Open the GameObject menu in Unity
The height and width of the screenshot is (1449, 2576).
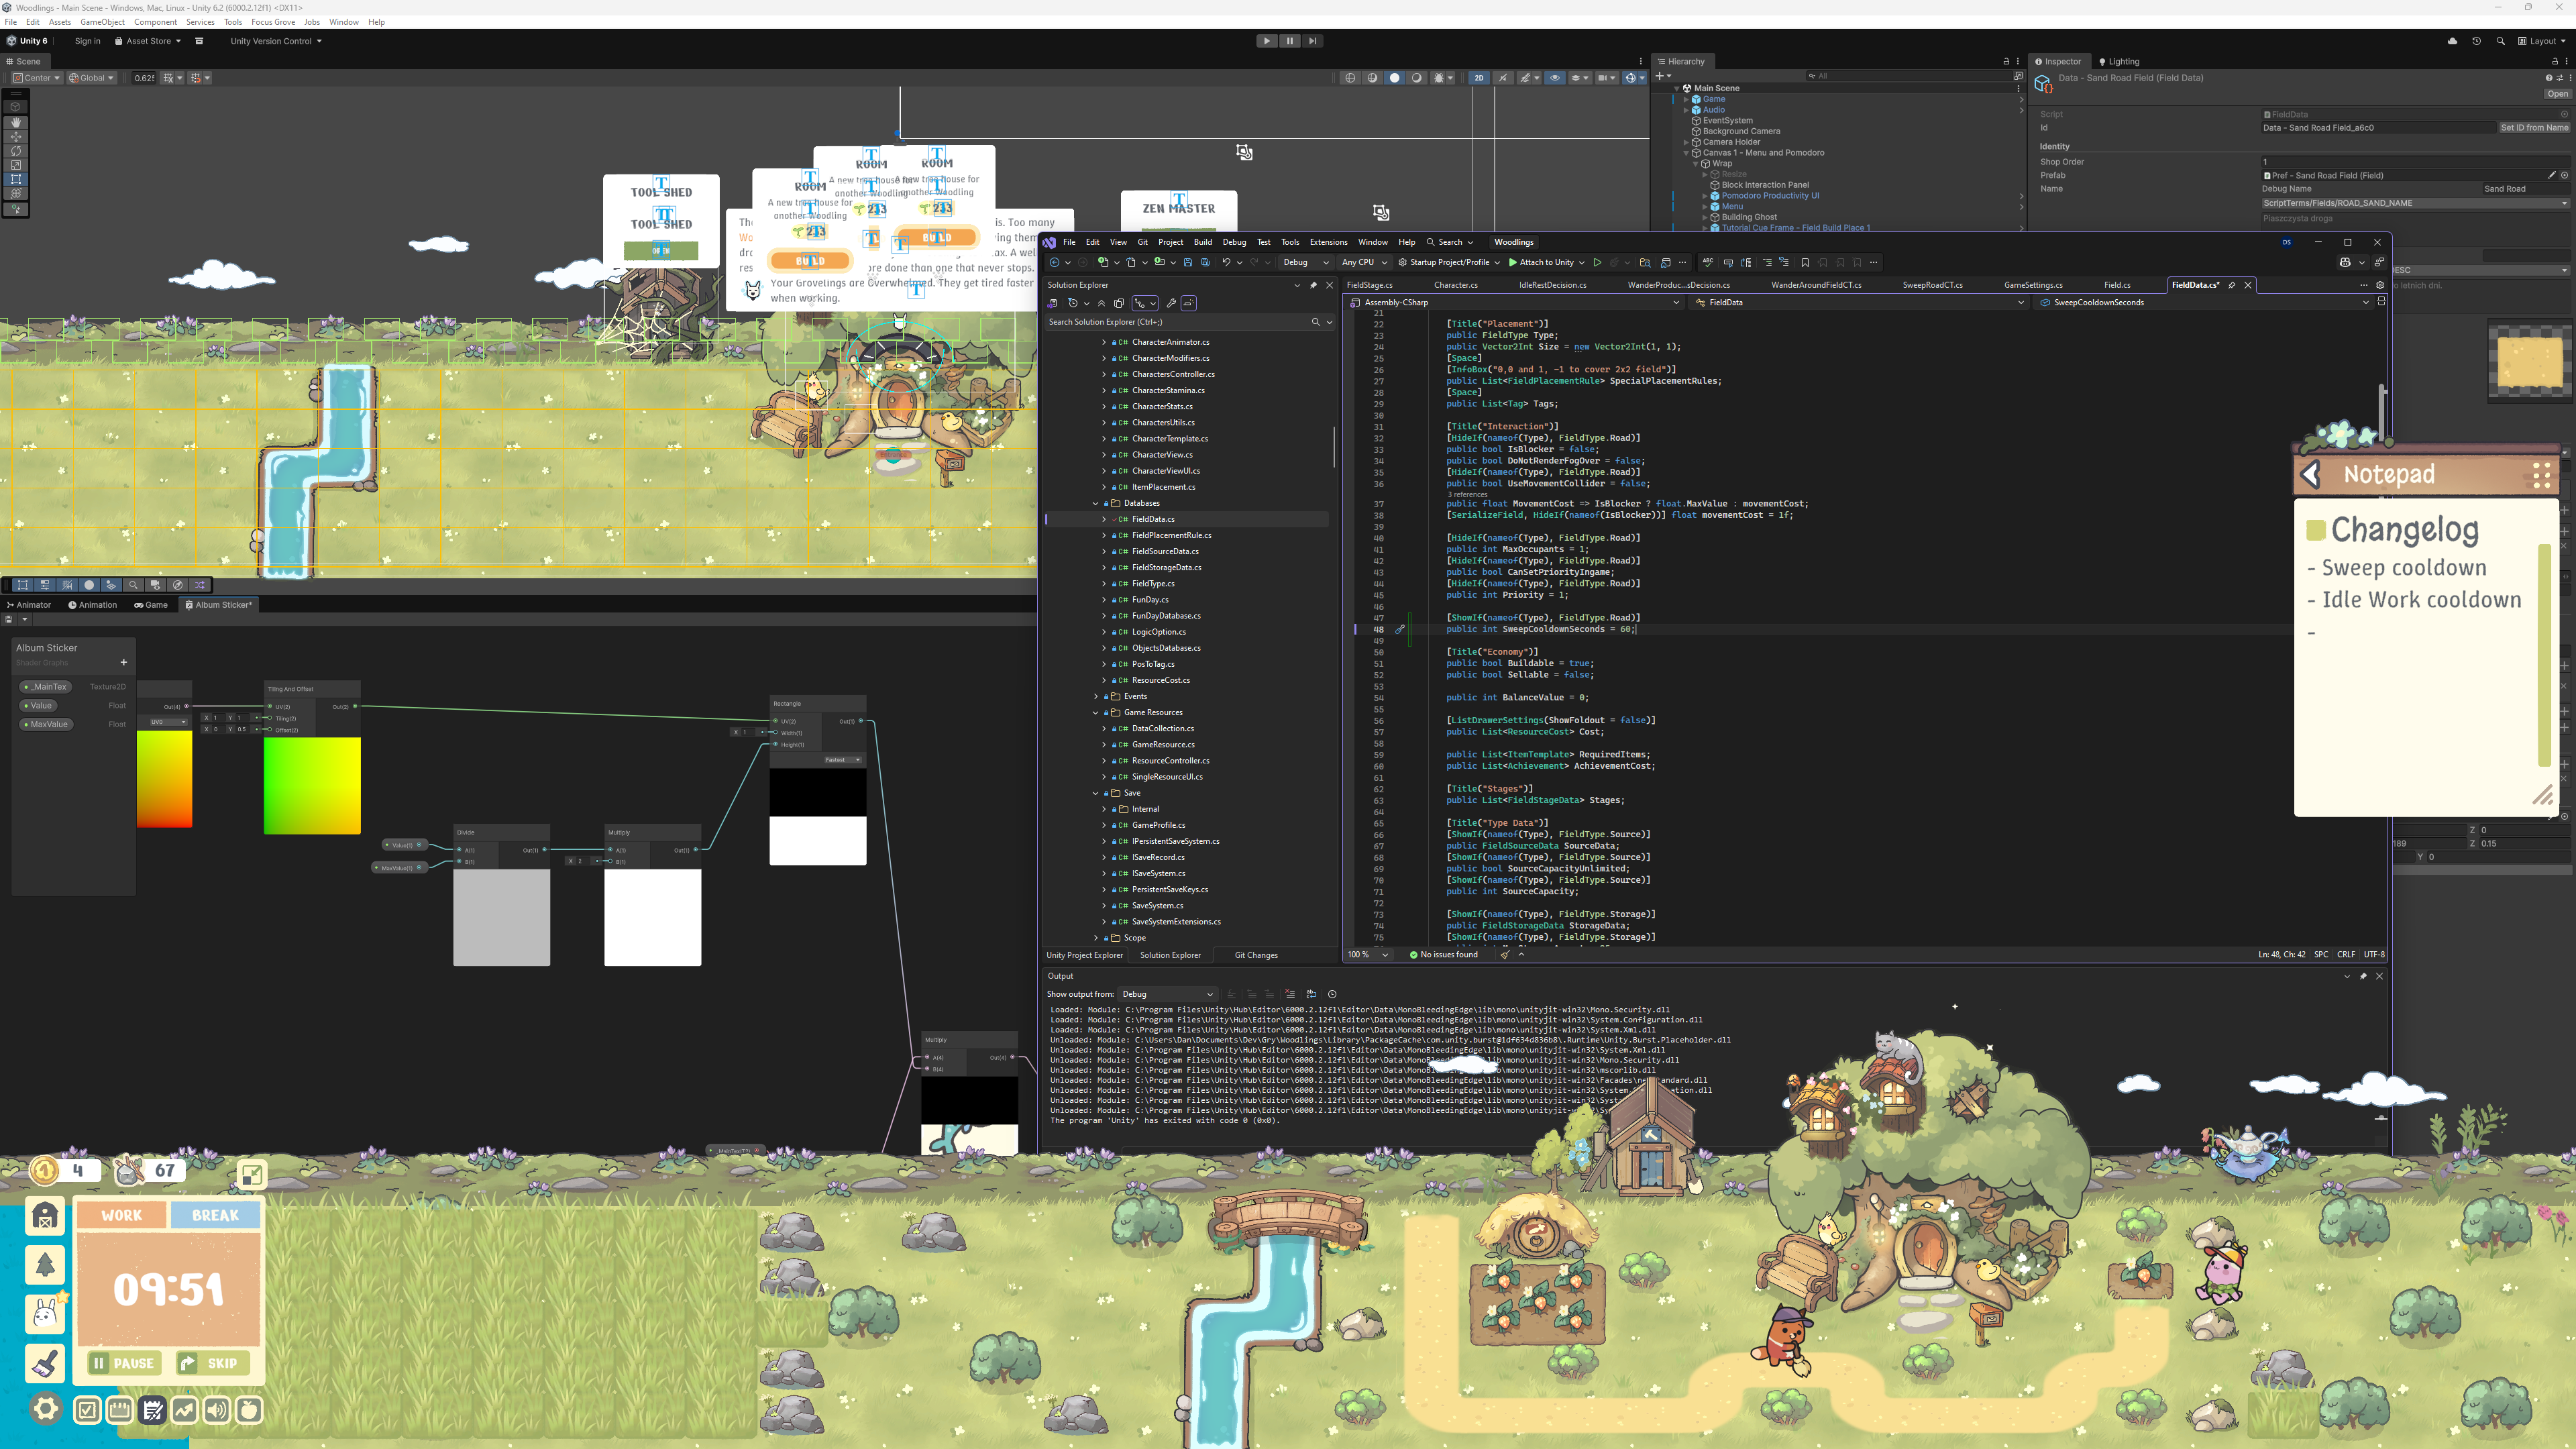(103, 22)
